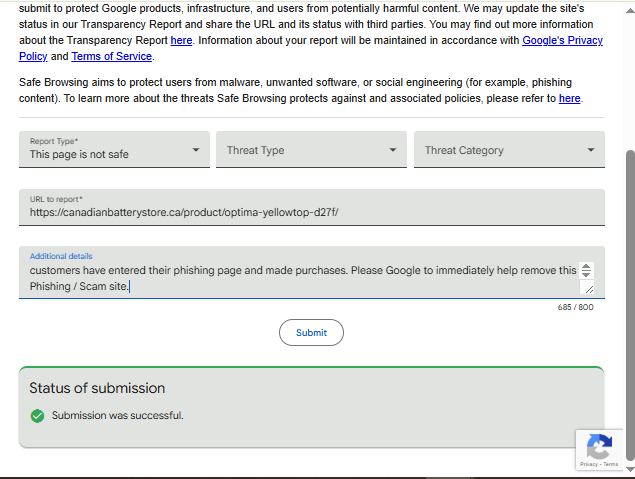
Task: Click the Additional details text area
Action: [x=311, y=272]
